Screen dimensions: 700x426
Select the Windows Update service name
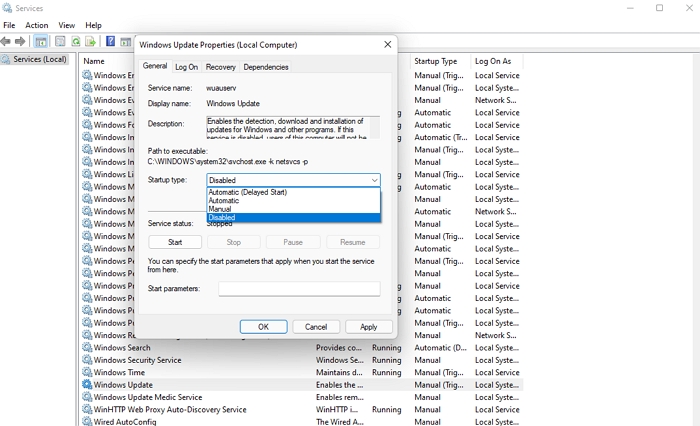pyautogui.click(x=123, y=385)
